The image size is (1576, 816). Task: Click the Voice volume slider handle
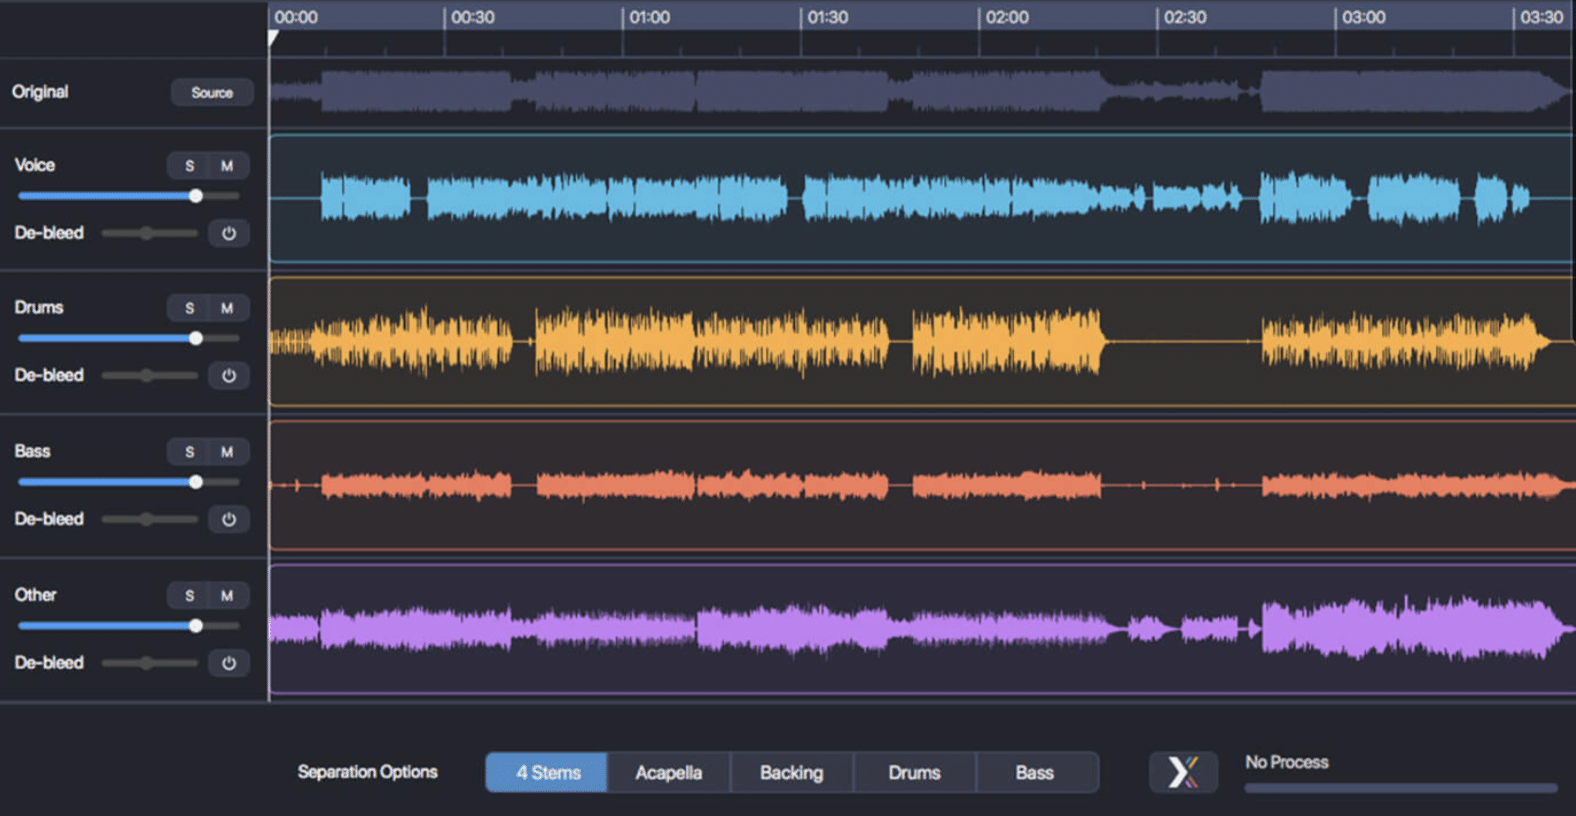pyautogui.click(x=196, y=196)
